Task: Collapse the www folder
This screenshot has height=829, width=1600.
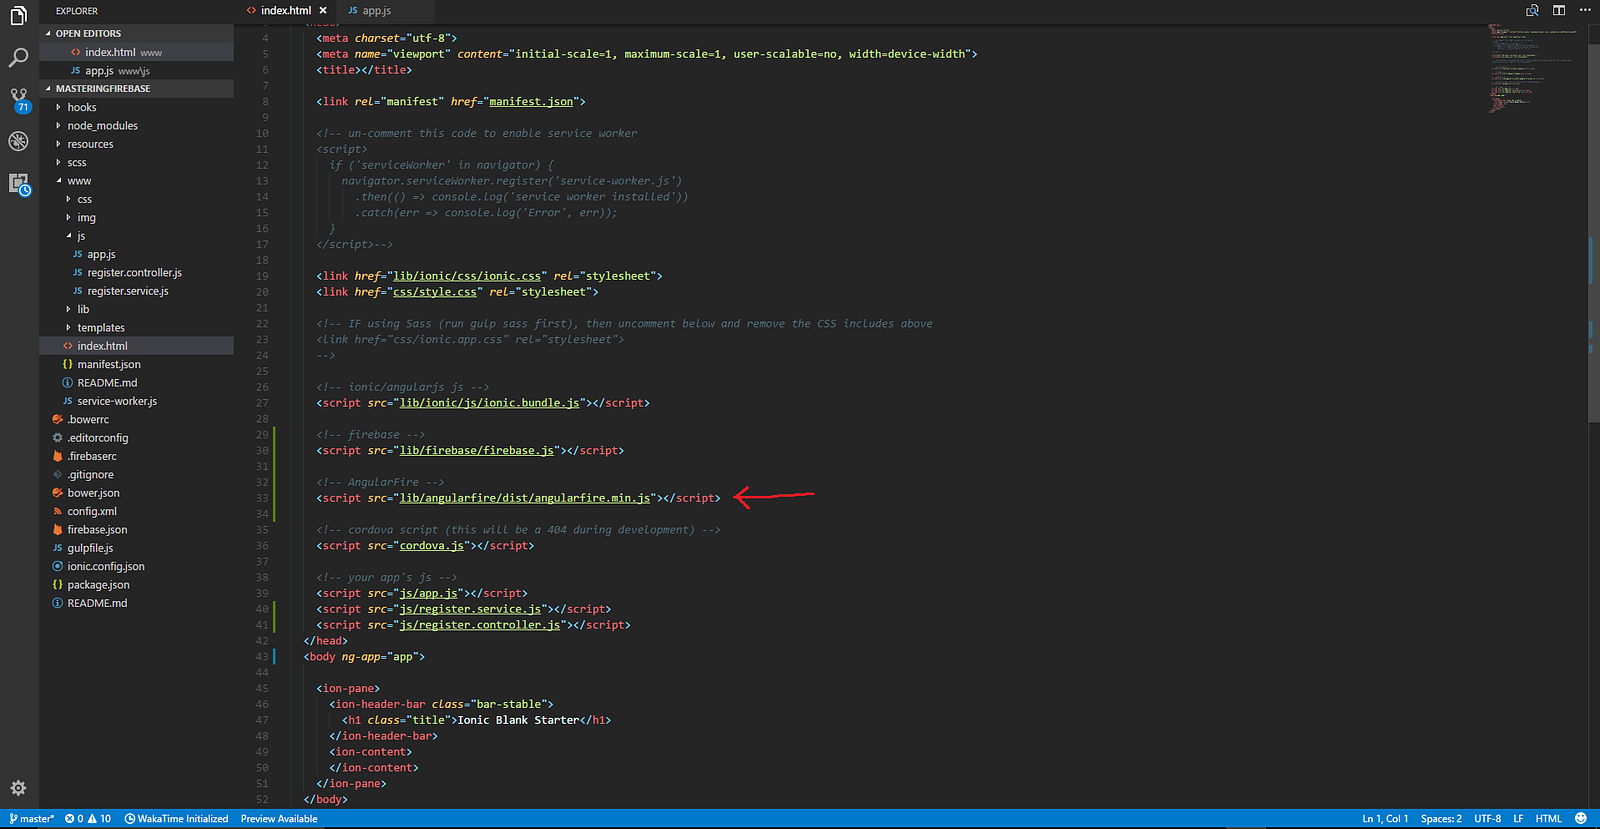Action: point(79,181)
